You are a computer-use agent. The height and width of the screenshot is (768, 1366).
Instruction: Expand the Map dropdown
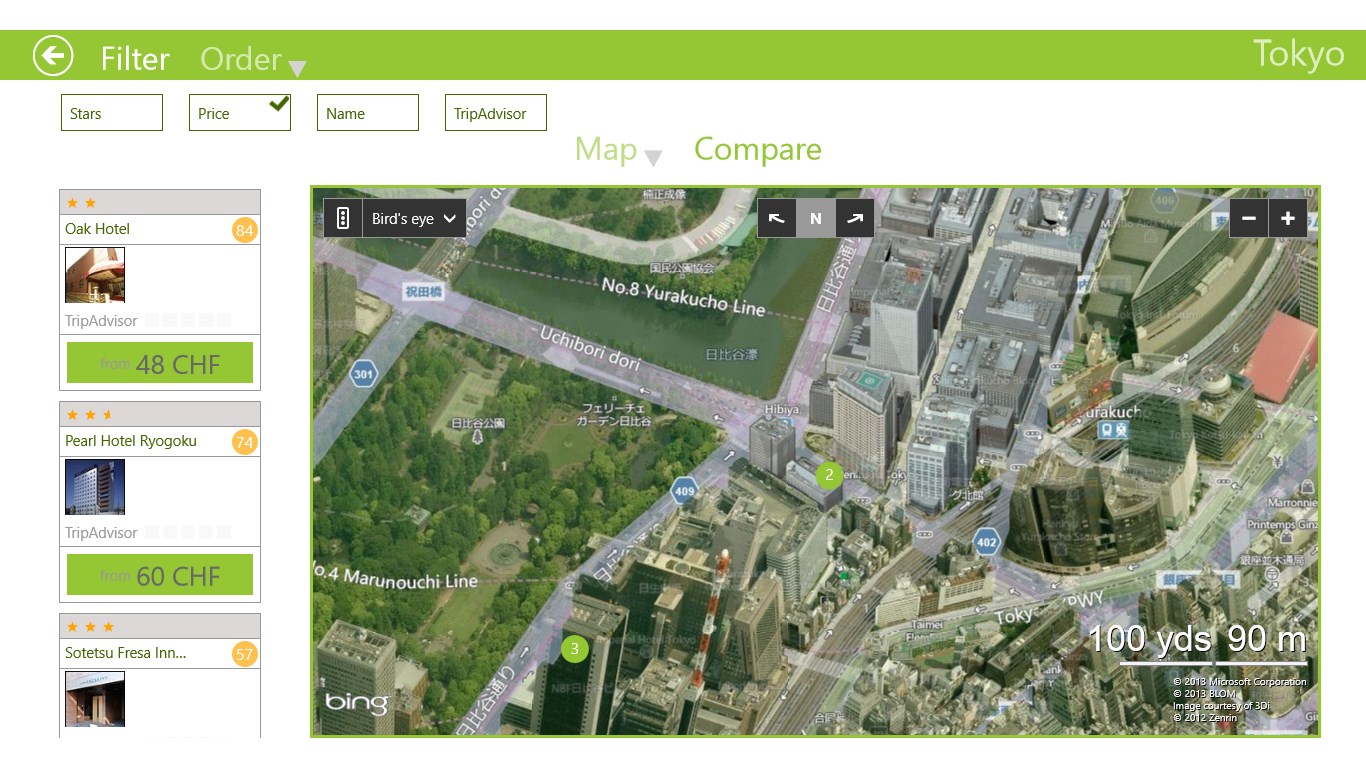tap(618, 150)
